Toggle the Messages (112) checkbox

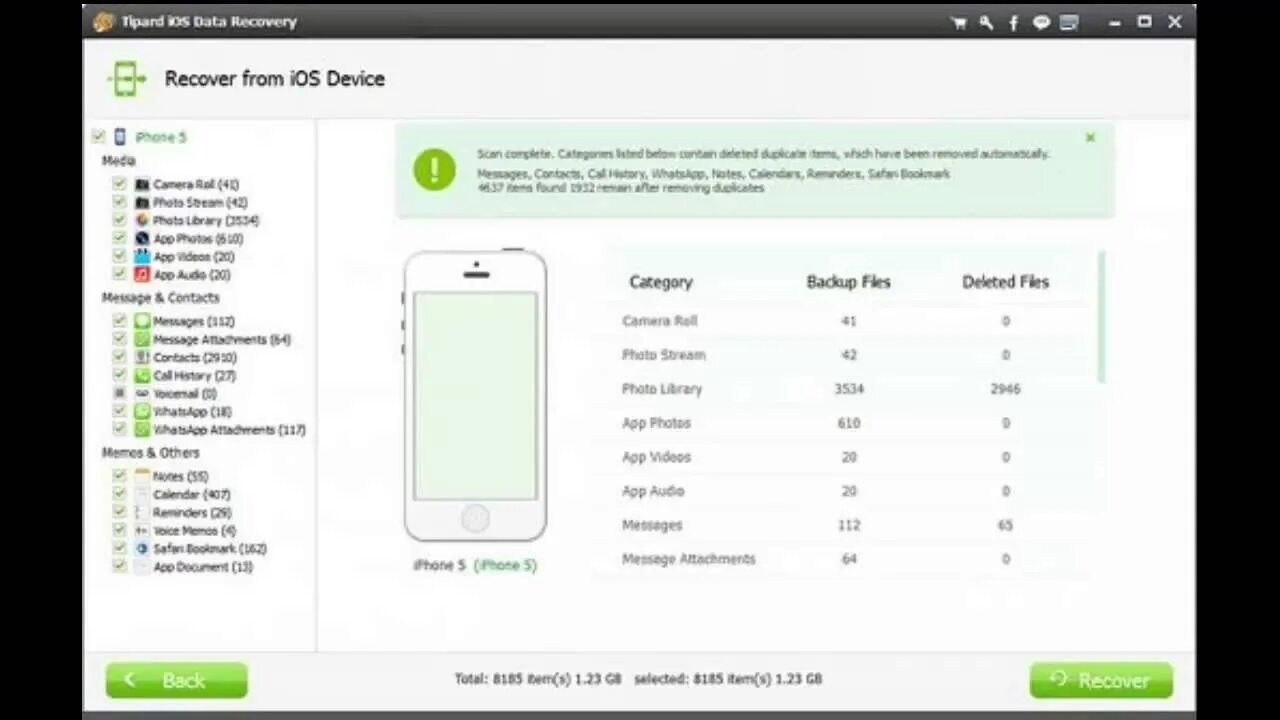(120, 322)
